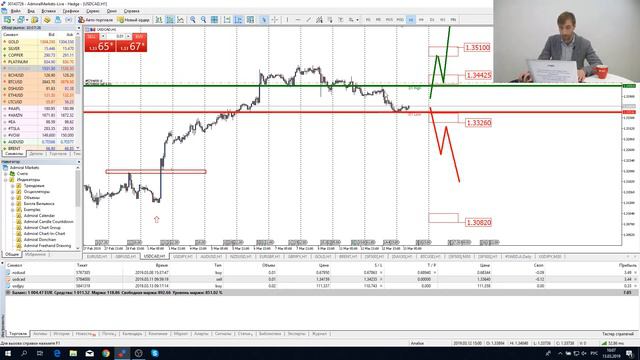Toggle the AutoTrading button
This screenshot has width=640, height=360.
click(x=96, y=20)
